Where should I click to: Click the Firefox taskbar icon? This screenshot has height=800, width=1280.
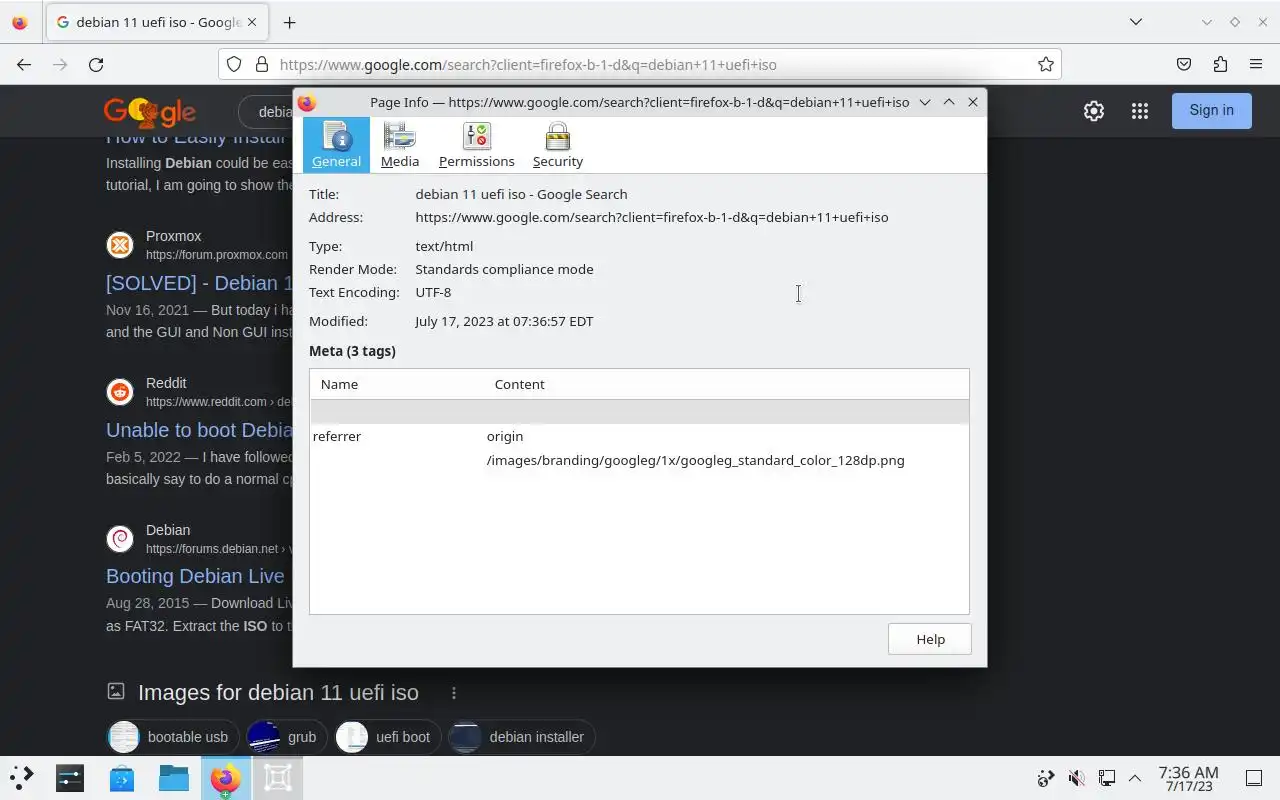tap(226, 777)
